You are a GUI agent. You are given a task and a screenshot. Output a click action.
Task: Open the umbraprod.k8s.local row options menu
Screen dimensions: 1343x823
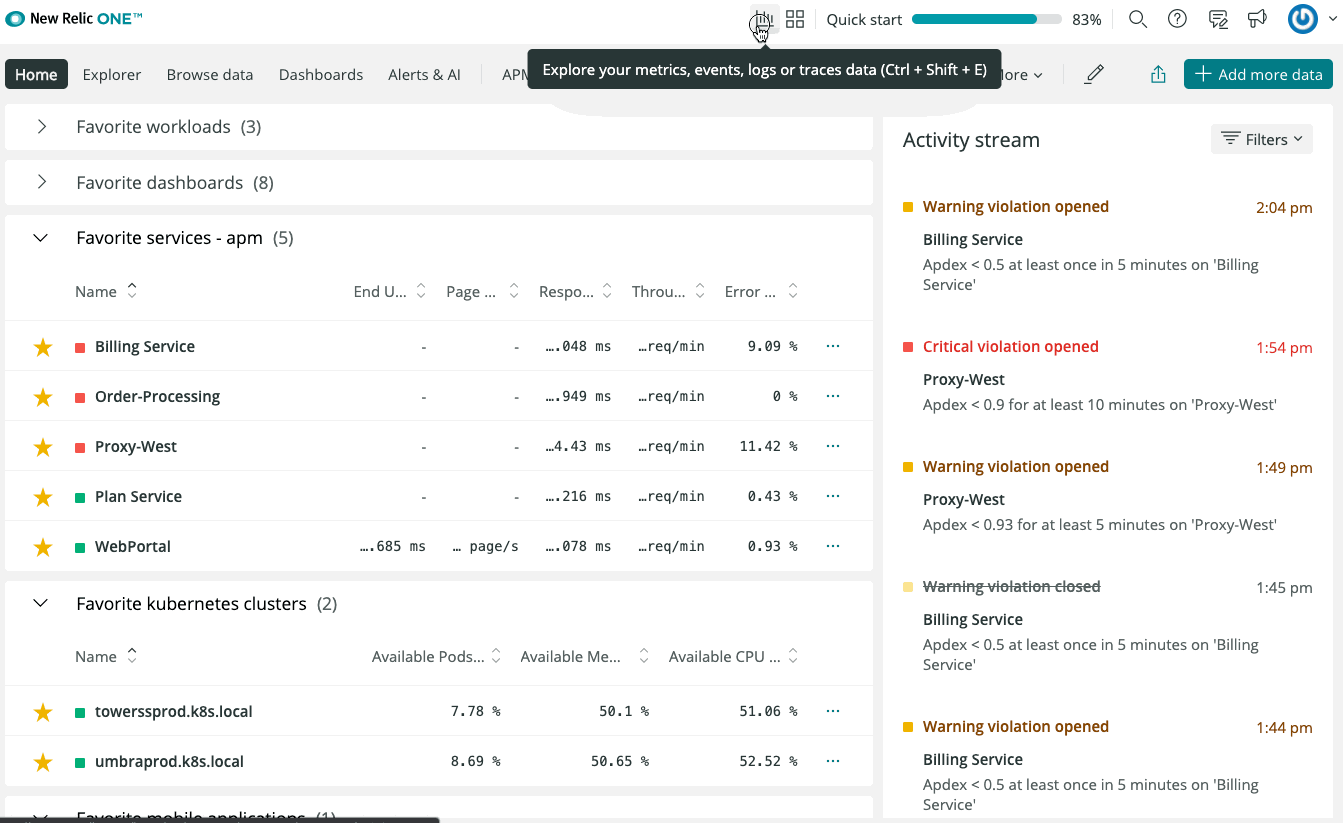[833, 761]
